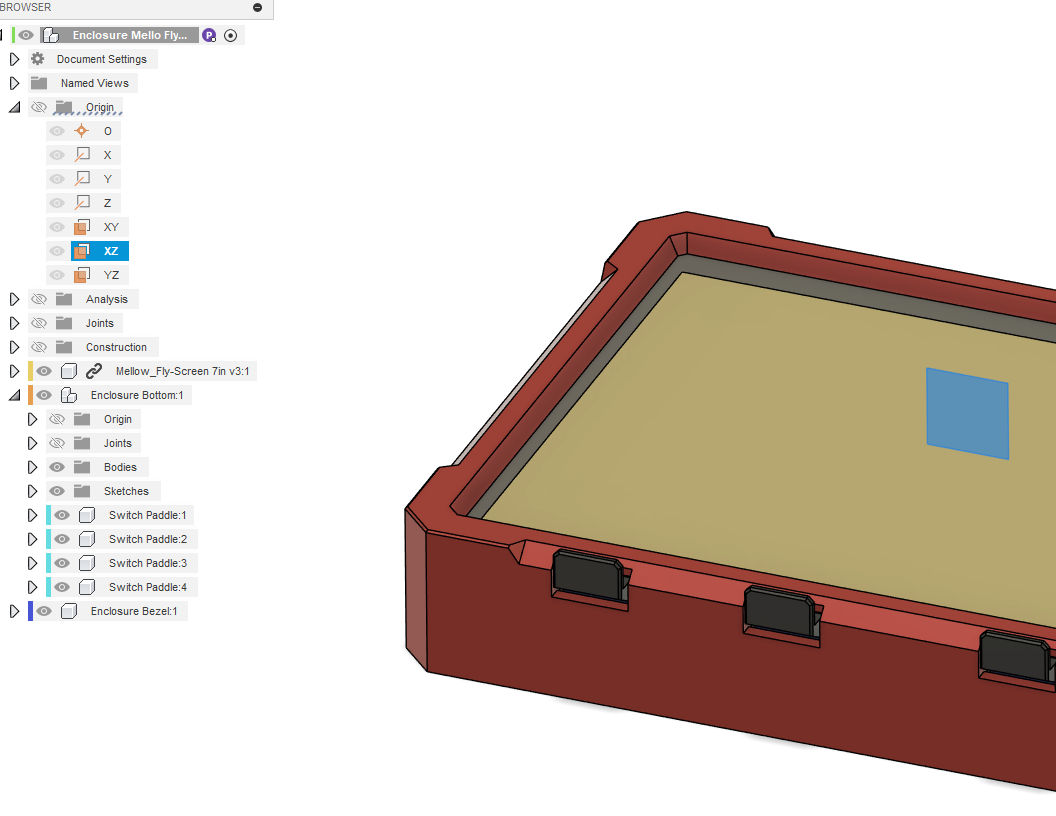Click the purple P badge on root component
This screenshot has width=1056, height=816.
(x=209, y=36)
